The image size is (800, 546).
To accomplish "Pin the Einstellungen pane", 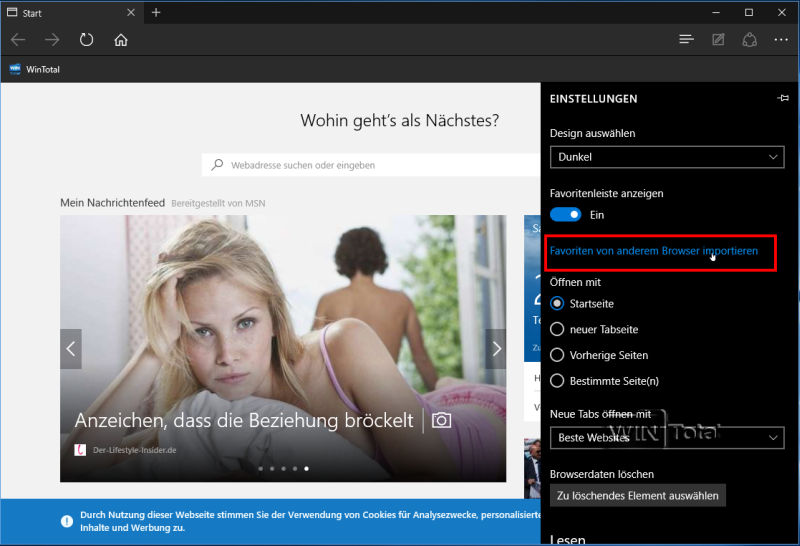I will click(x=783, y=98).
